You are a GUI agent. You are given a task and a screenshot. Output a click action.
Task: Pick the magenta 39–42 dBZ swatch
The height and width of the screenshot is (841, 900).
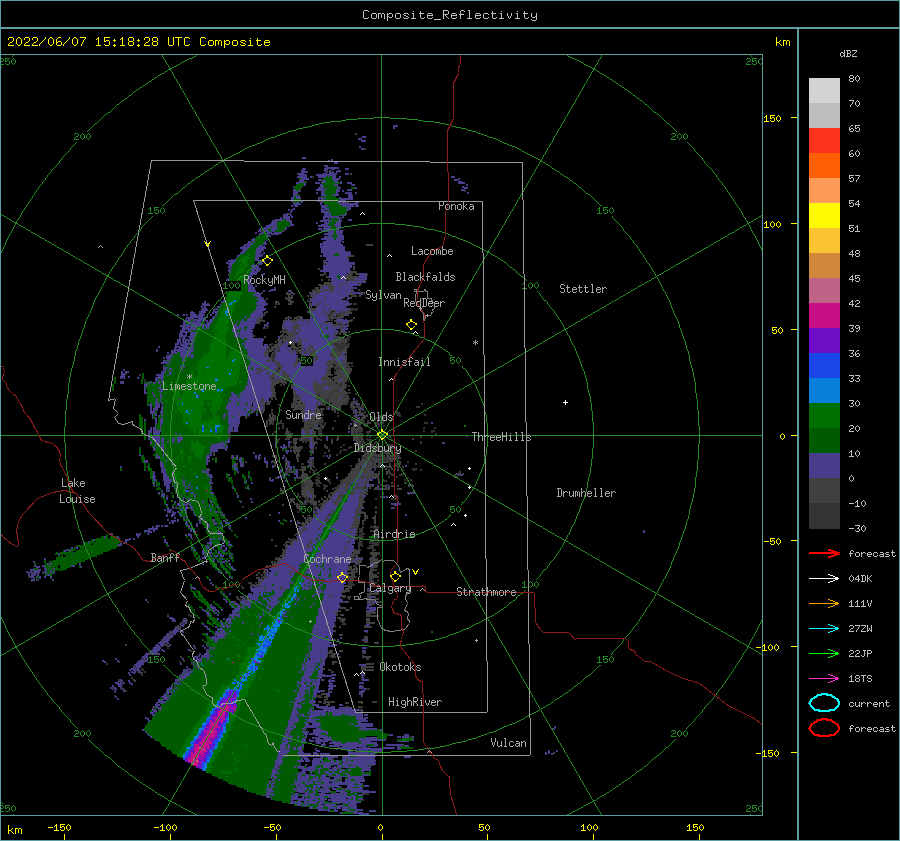(x=824, y=316)
